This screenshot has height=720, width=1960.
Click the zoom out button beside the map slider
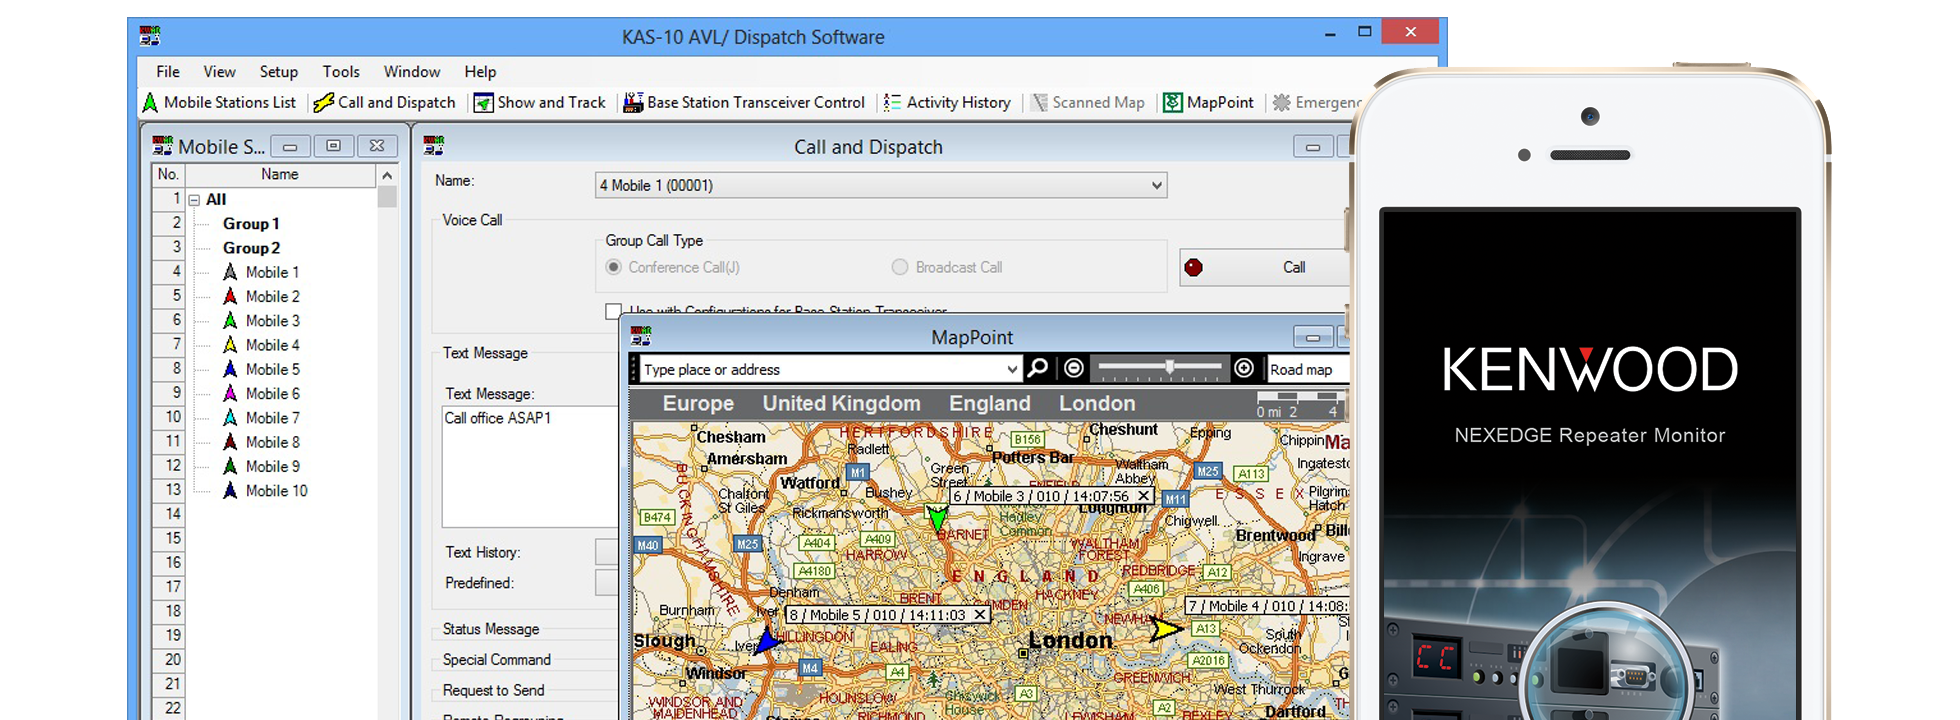point(1074,369)
